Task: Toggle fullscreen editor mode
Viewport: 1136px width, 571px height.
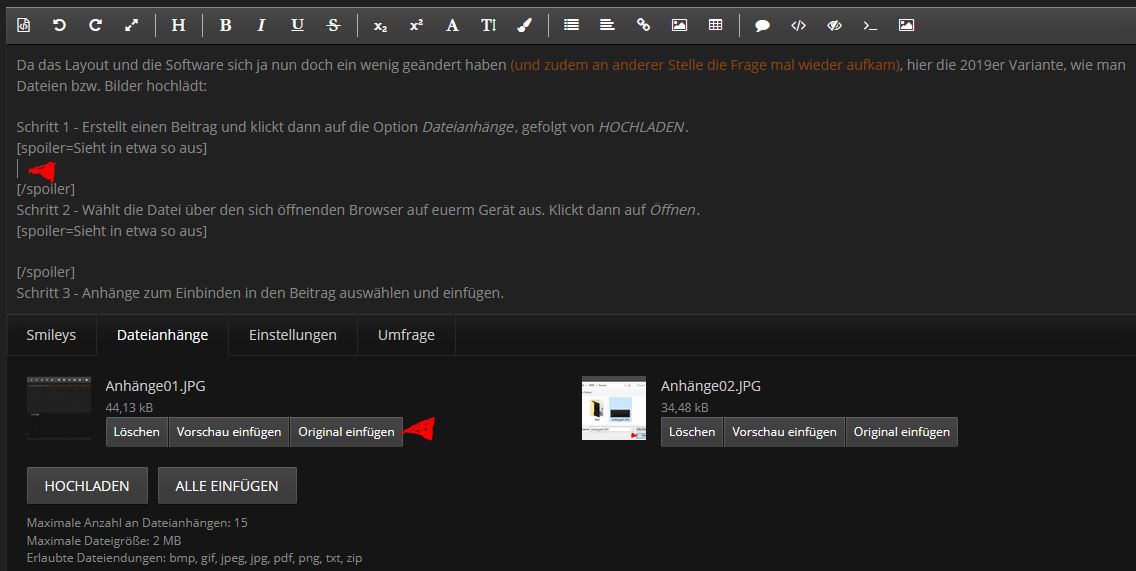Action: point(132,25)
